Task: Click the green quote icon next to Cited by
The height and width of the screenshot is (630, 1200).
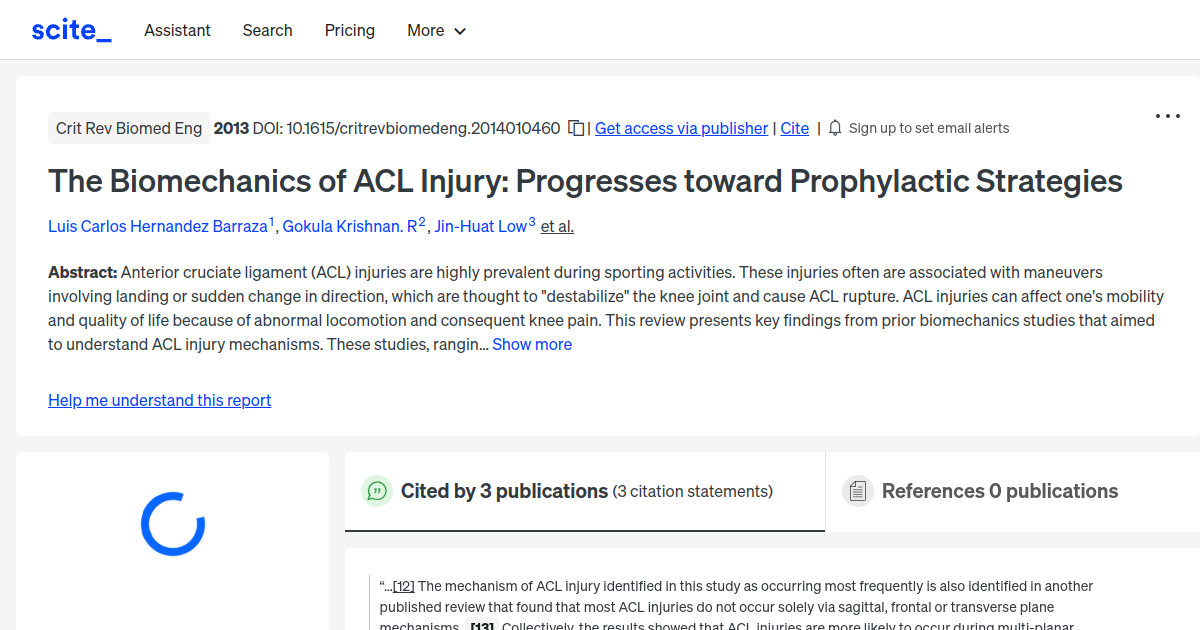Action: point(377,491)
